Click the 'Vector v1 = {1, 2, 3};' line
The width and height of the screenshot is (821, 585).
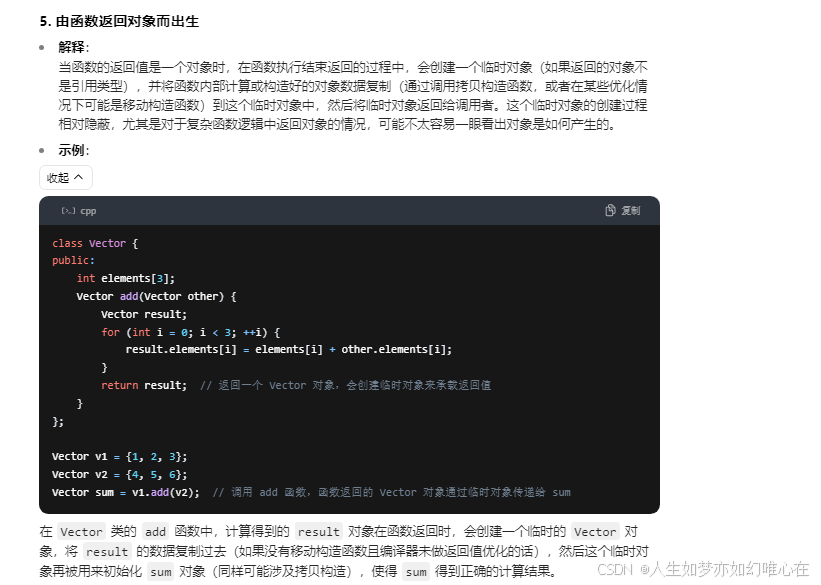point(119,457)
